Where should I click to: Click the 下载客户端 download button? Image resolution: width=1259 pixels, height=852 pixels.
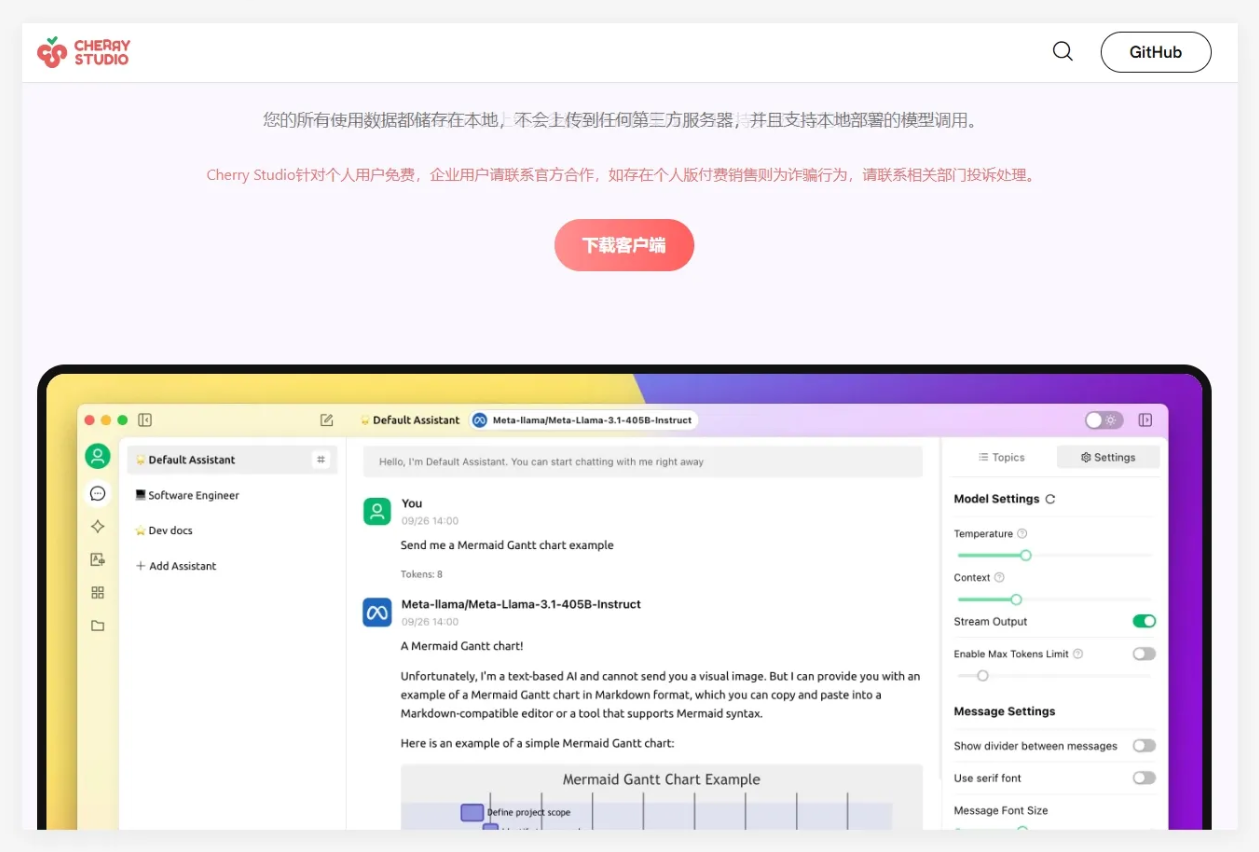[x=624, y=245]
